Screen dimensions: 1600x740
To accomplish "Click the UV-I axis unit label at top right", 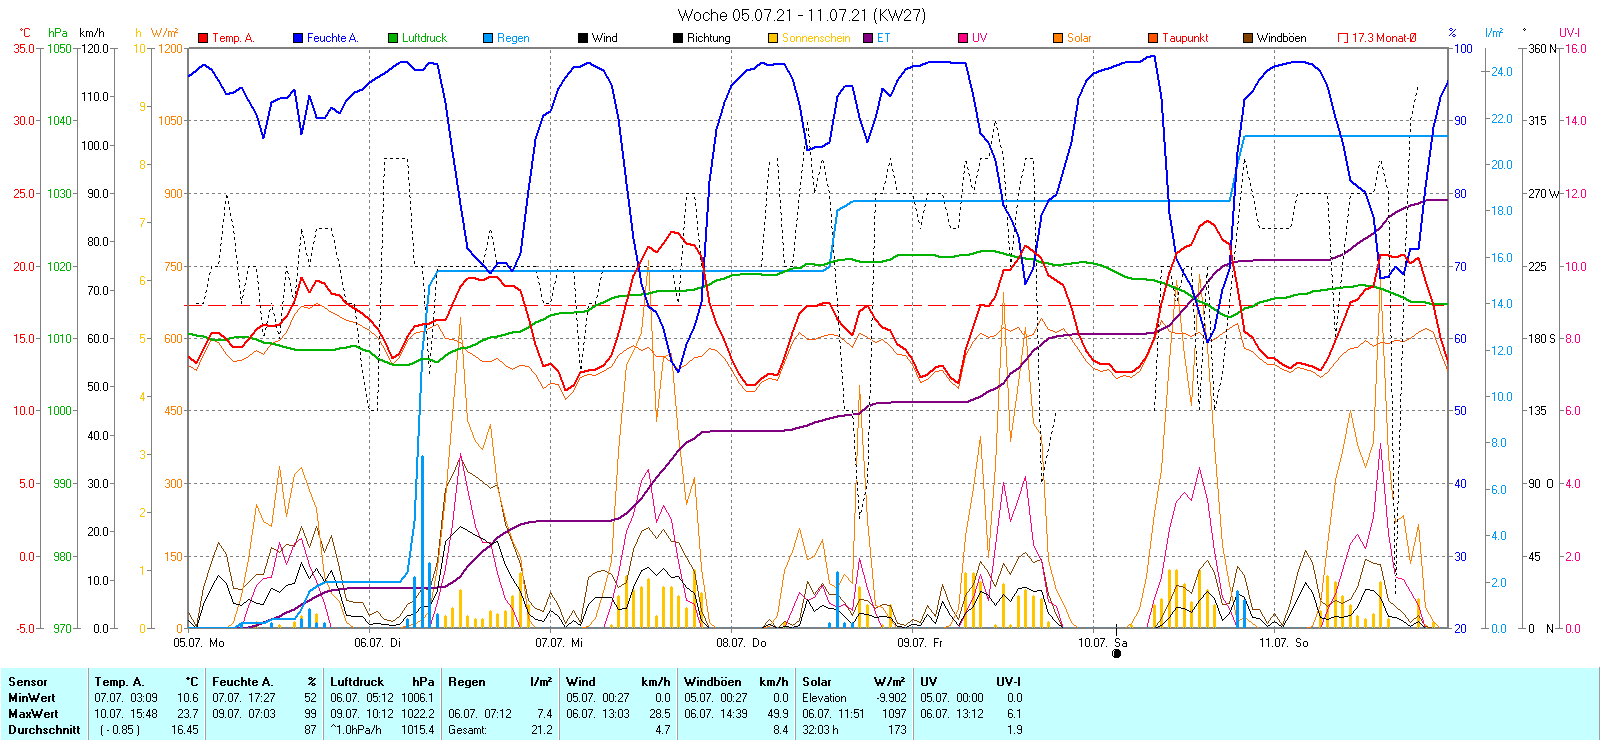I will coord(1569,33).
